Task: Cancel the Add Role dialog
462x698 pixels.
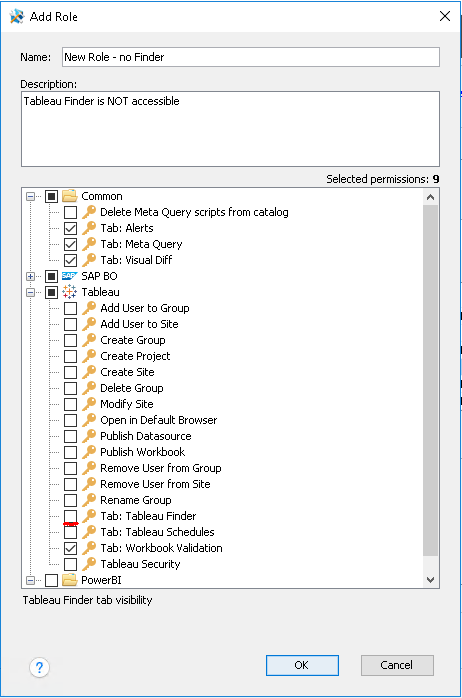Action: coord(397,665)
